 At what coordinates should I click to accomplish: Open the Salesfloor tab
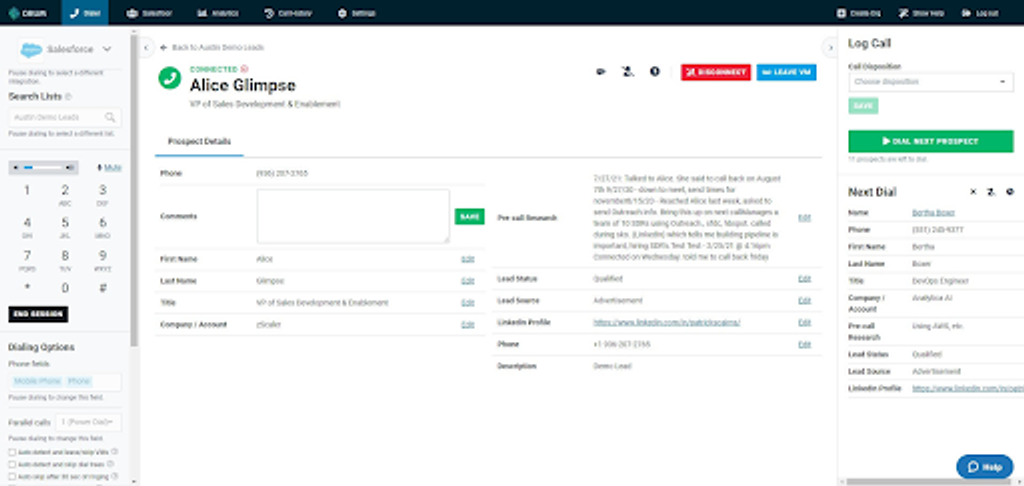tap(150, 13)
